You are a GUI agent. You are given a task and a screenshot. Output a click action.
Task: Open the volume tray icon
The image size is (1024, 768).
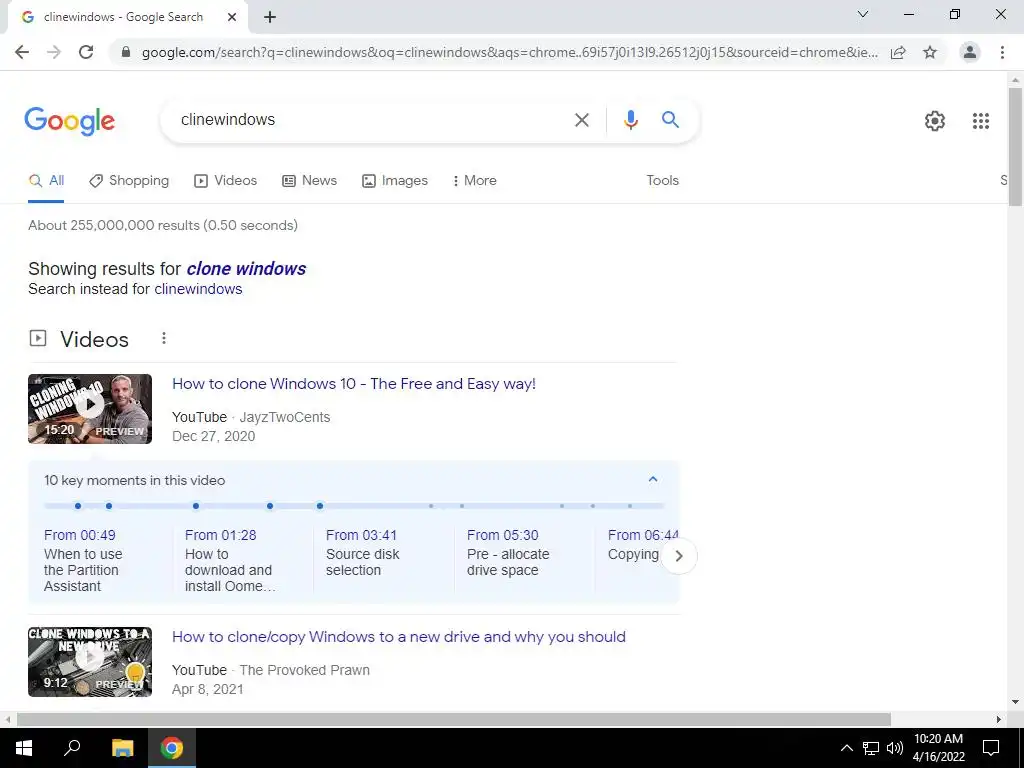894,748
